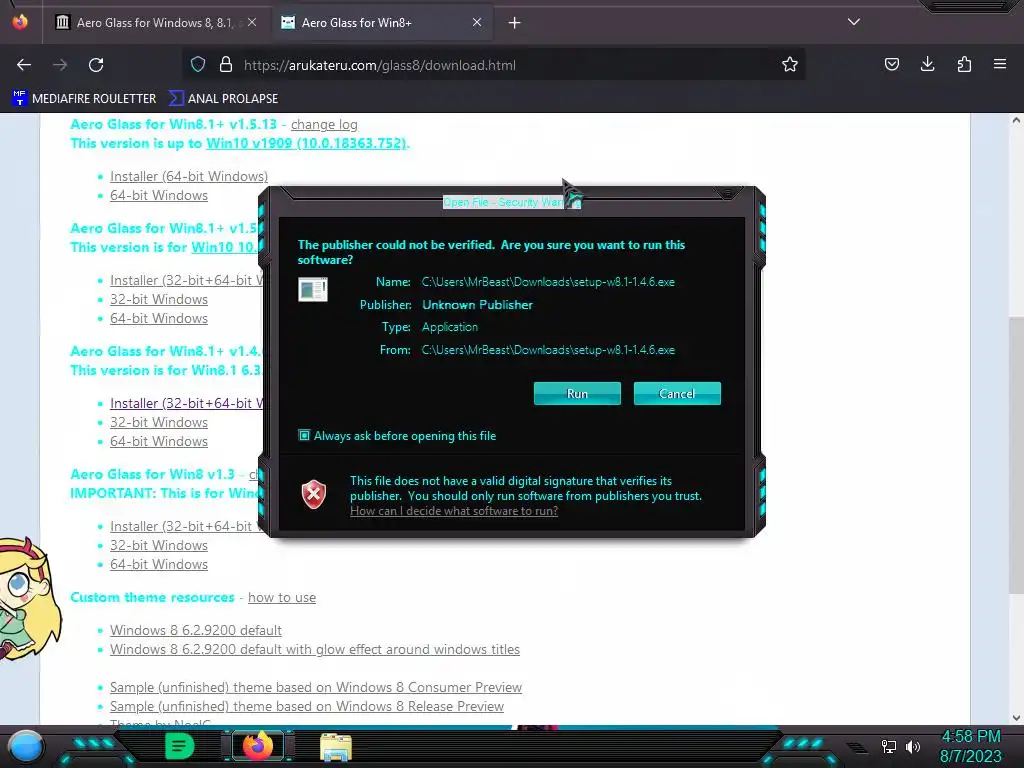Bookmark this page with the star

click(x=790, y=65)
